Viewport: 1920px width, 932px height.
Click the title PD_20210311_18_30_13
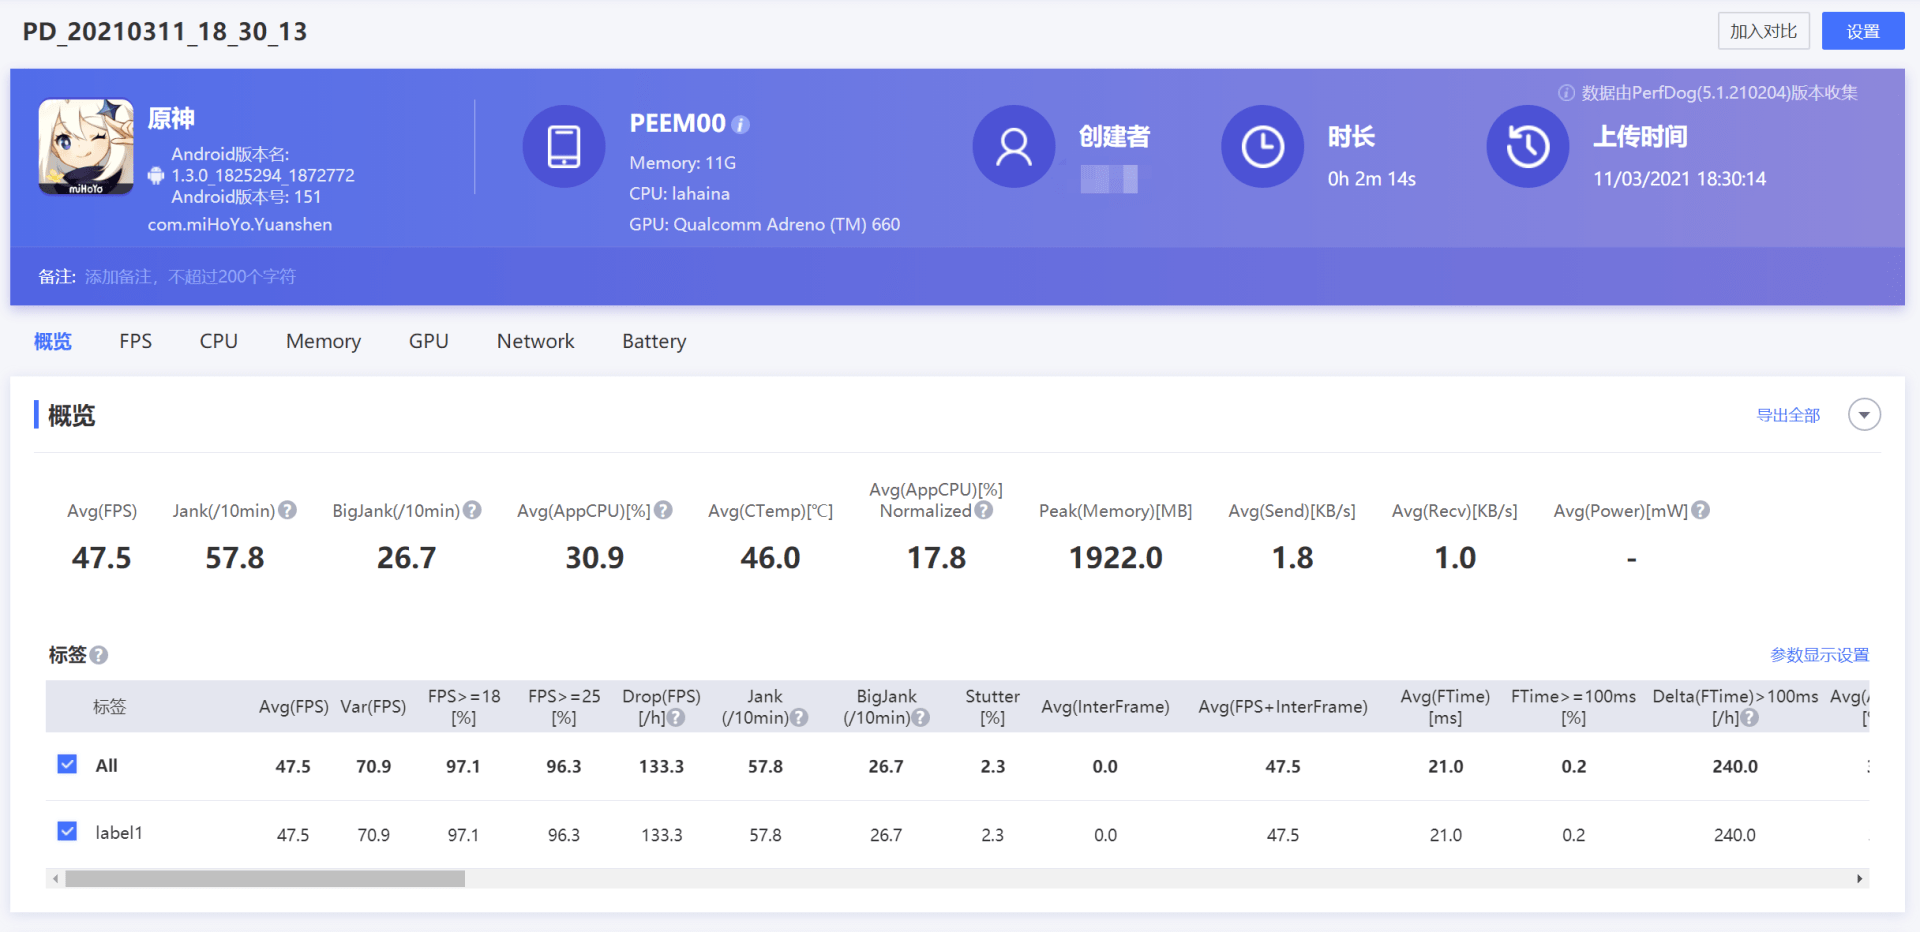(x=165, y=32)
